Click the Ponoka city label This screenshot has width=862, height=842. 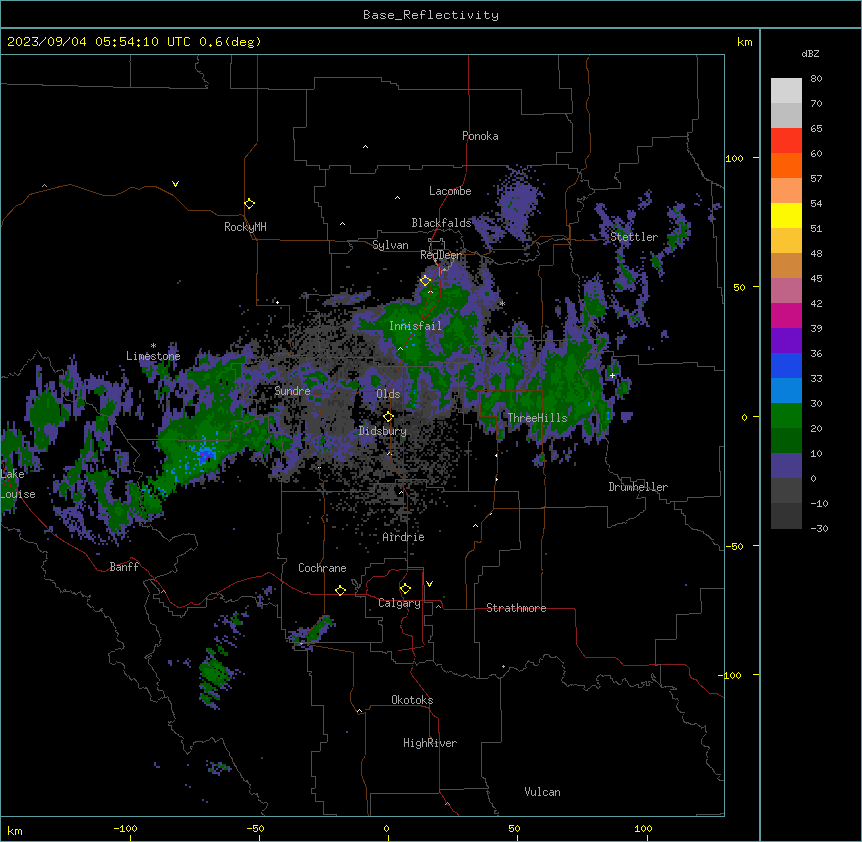tap(480, 136)
